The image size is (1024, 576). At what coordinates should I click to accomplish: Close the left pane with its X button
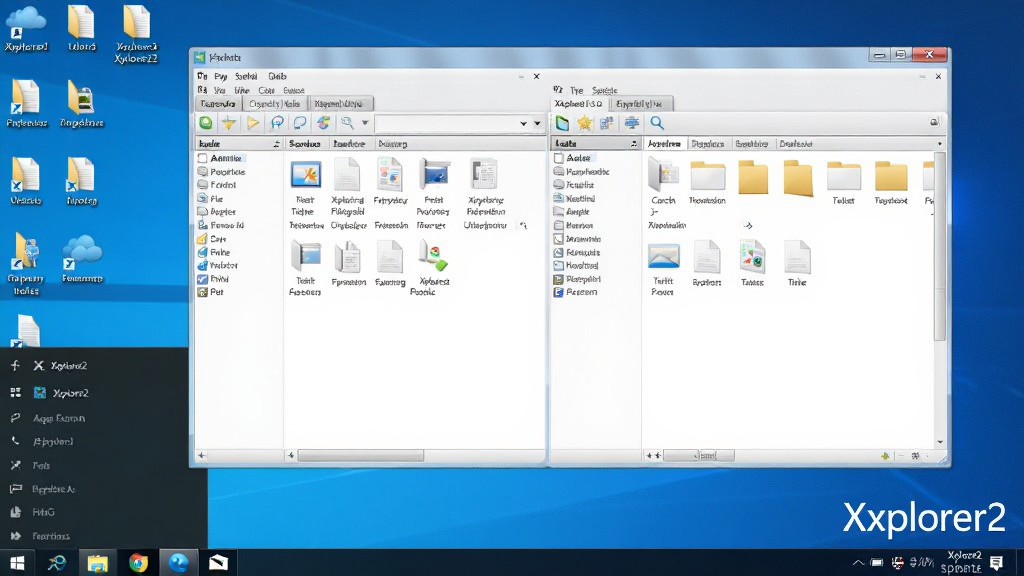click(x=537, y=76)
